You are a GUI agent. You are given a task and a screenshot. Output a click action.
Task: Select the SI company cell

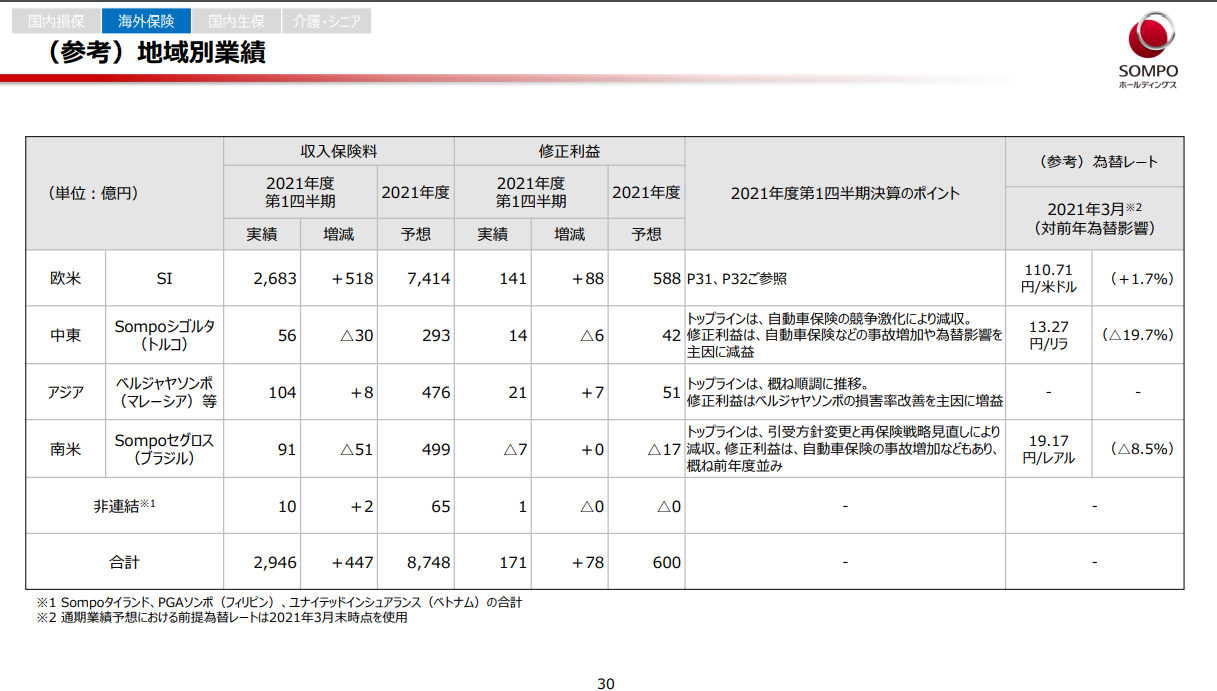(x=164, y=279)
